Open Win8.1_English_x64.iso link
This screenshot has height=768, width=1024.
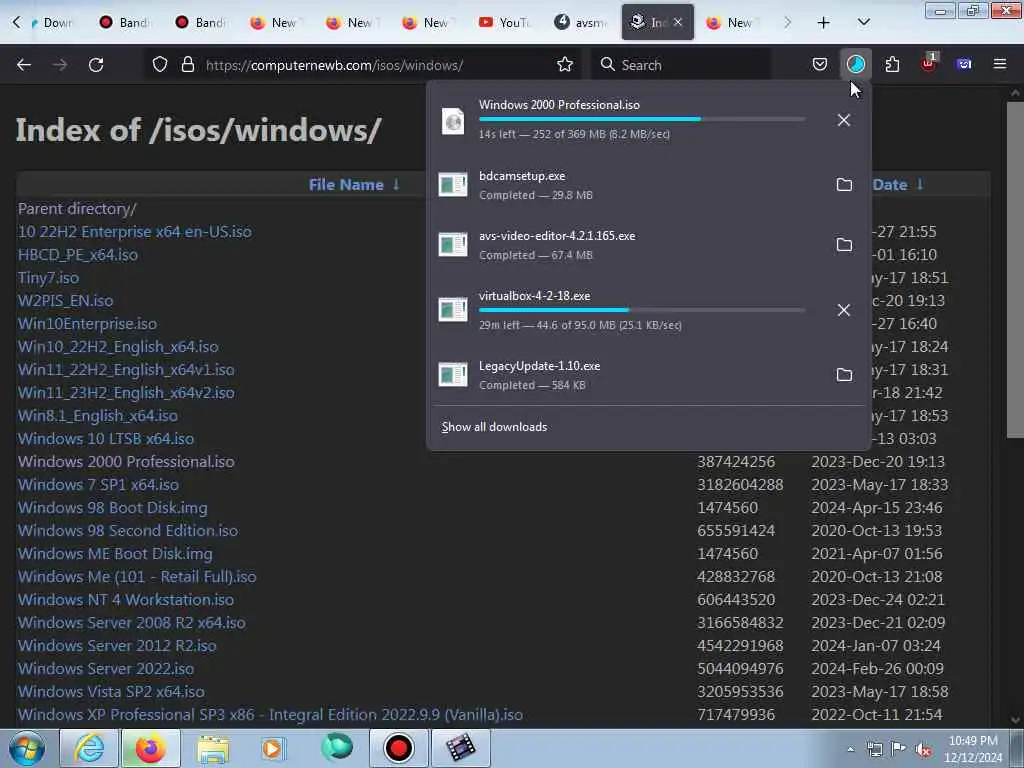coord(98,416)
